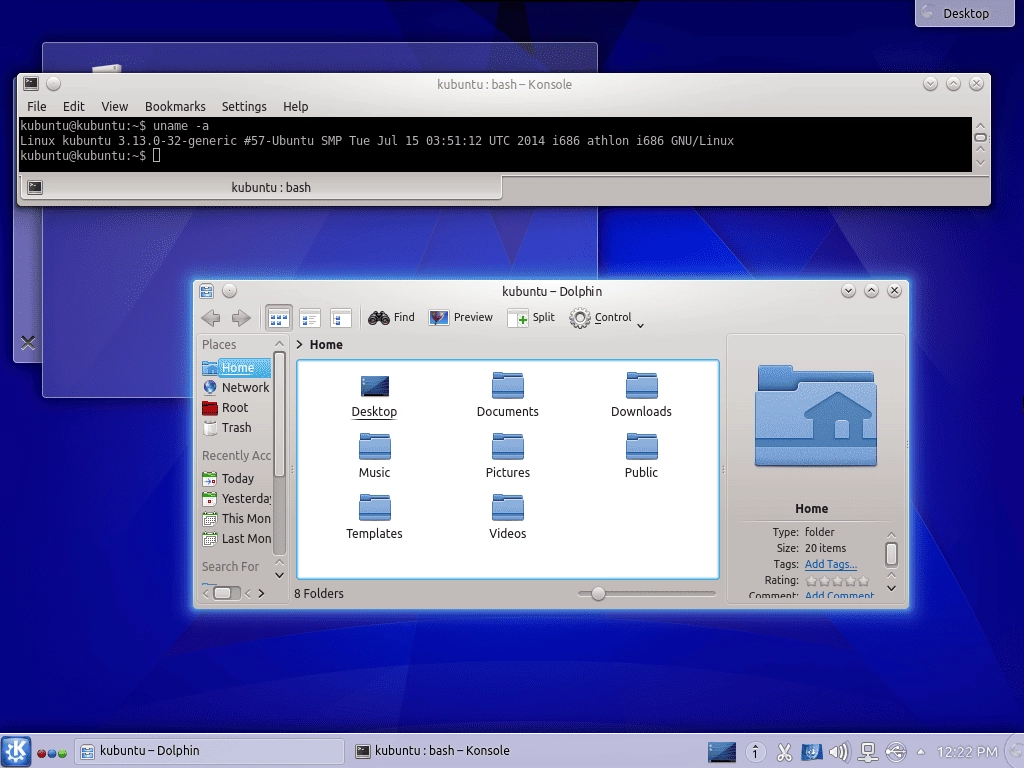
Task: Select Network in Places panel
Action: coord(236,387)
